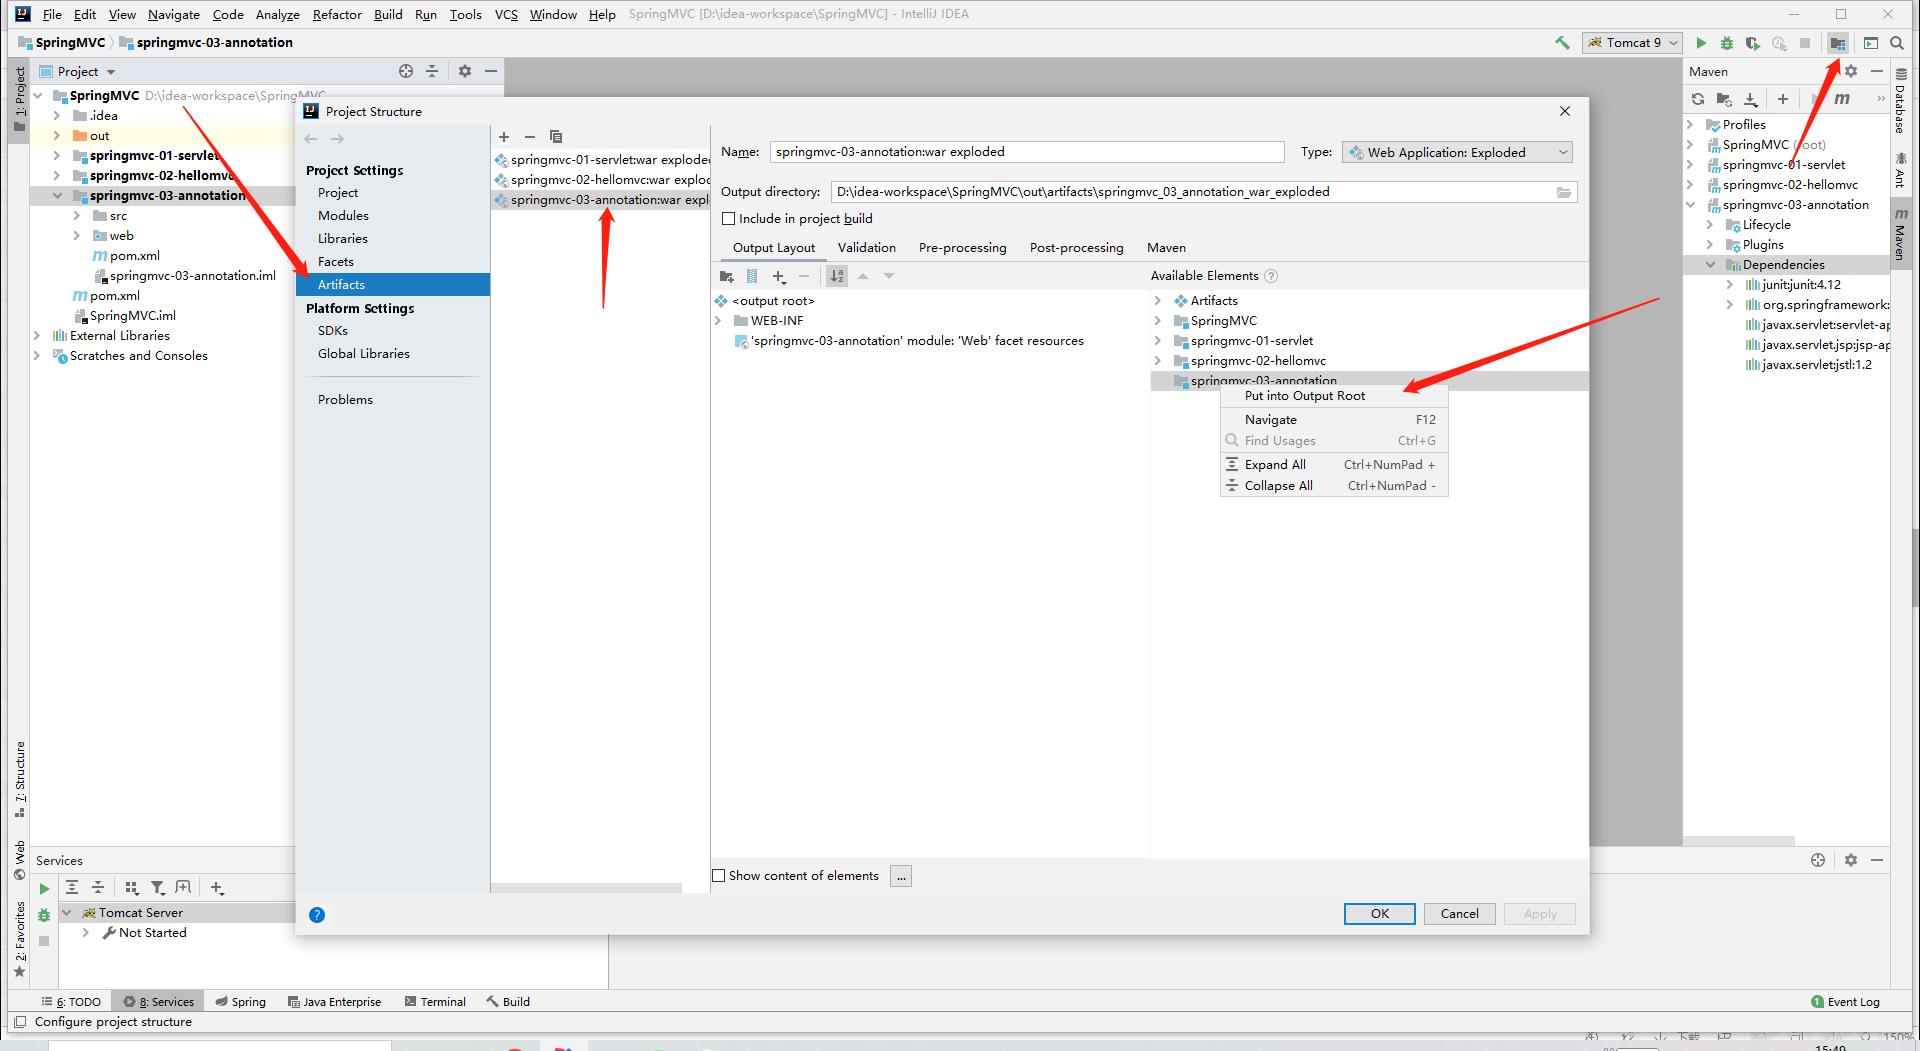Switch to Validation tab
The height and width of the screenshot is (1051, 1920).
[866, 248]
